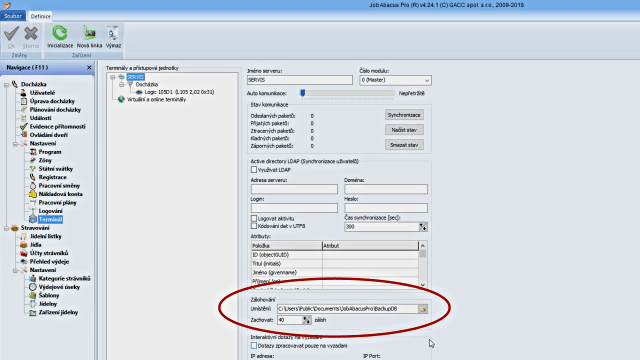This screenshot has width=640, height=360.
Task: Open Kategorie strávníků item
Action: point(64,279)
